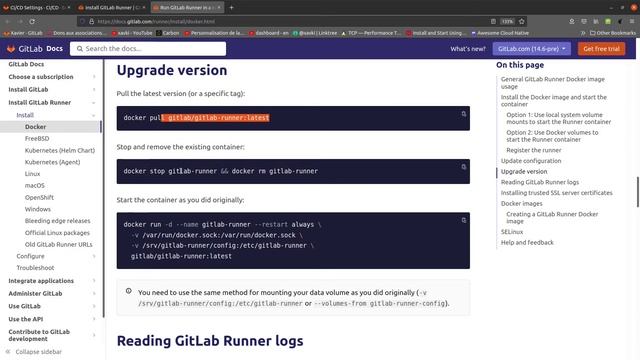Screen dimensions: 640x360
Task: Open the Windows install page
Action: coord(38,209)
